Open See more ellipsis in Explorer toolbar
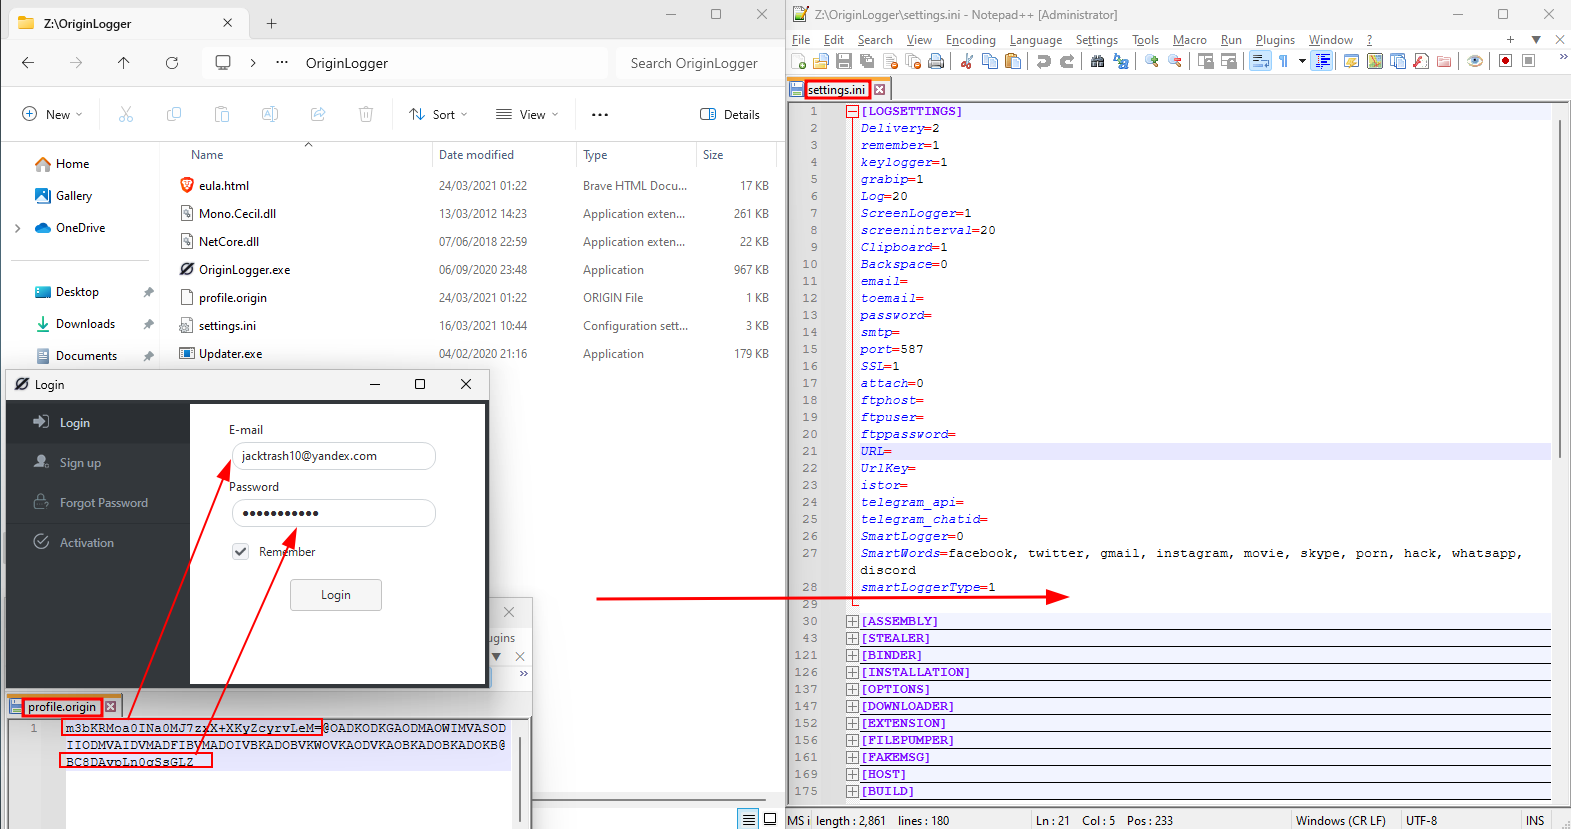 600,114
